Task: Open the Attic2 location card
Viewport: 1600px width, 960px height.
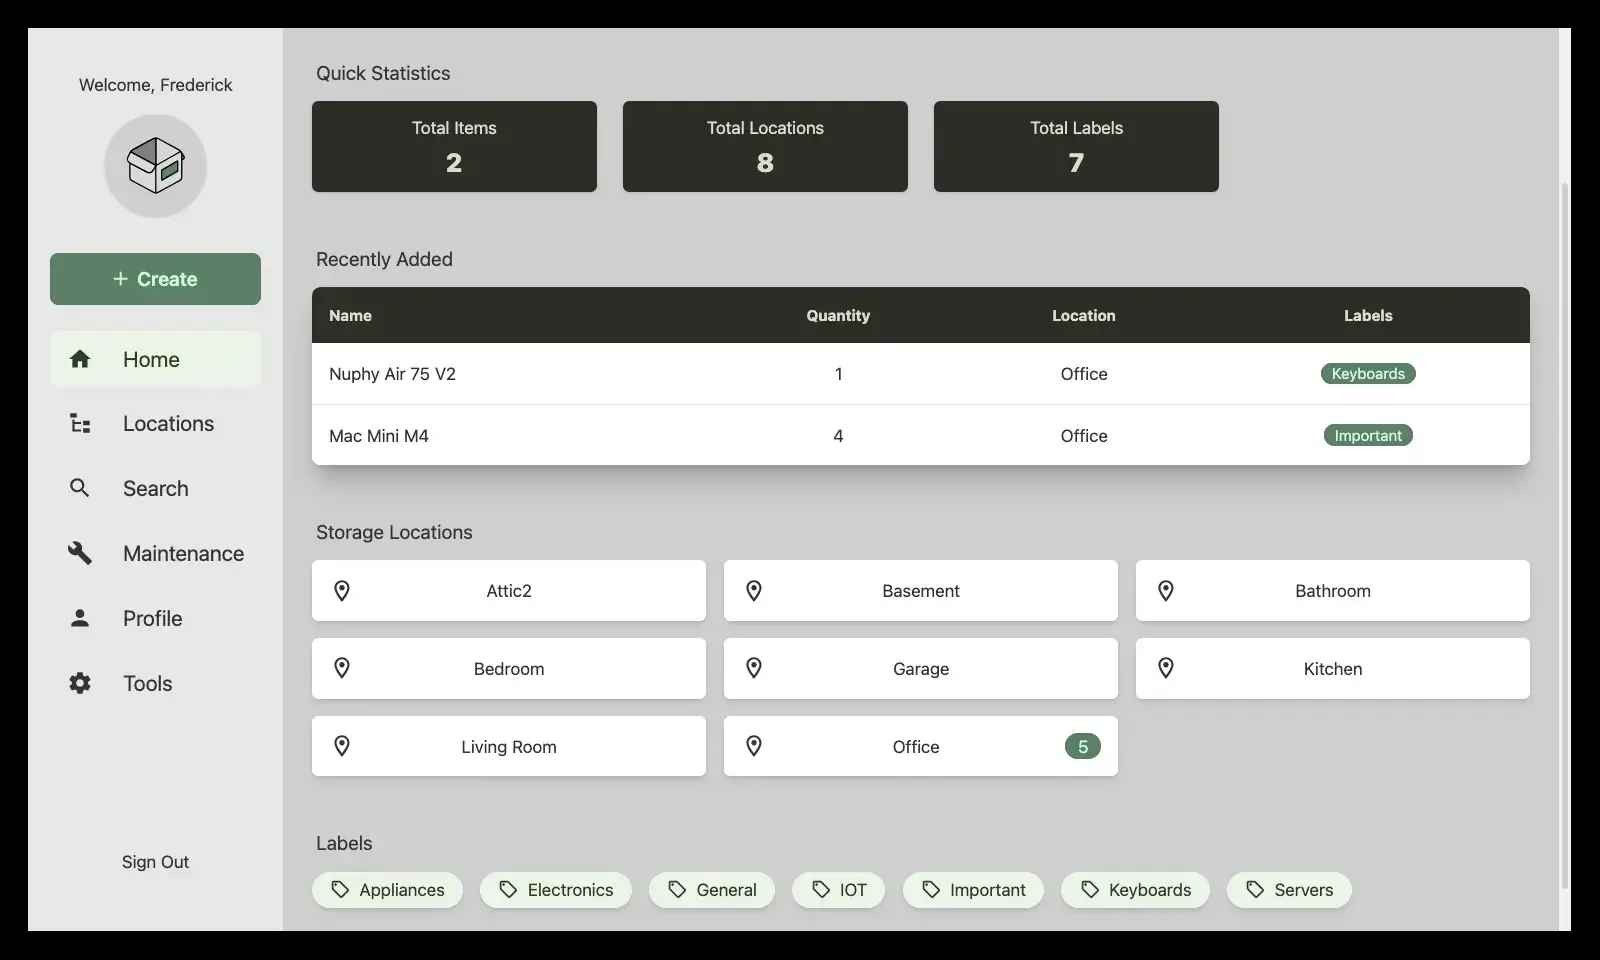Action: [508, 590]
